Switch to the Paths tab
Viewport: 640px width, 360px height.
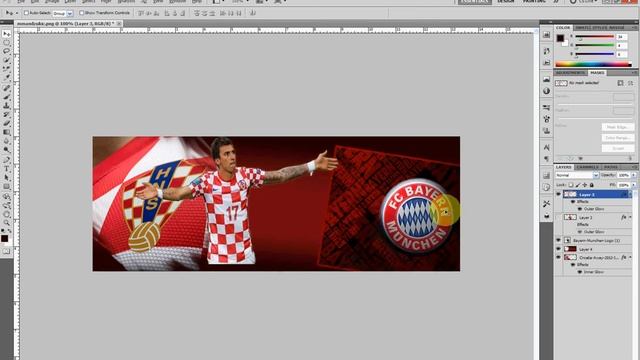pos(611,167)
